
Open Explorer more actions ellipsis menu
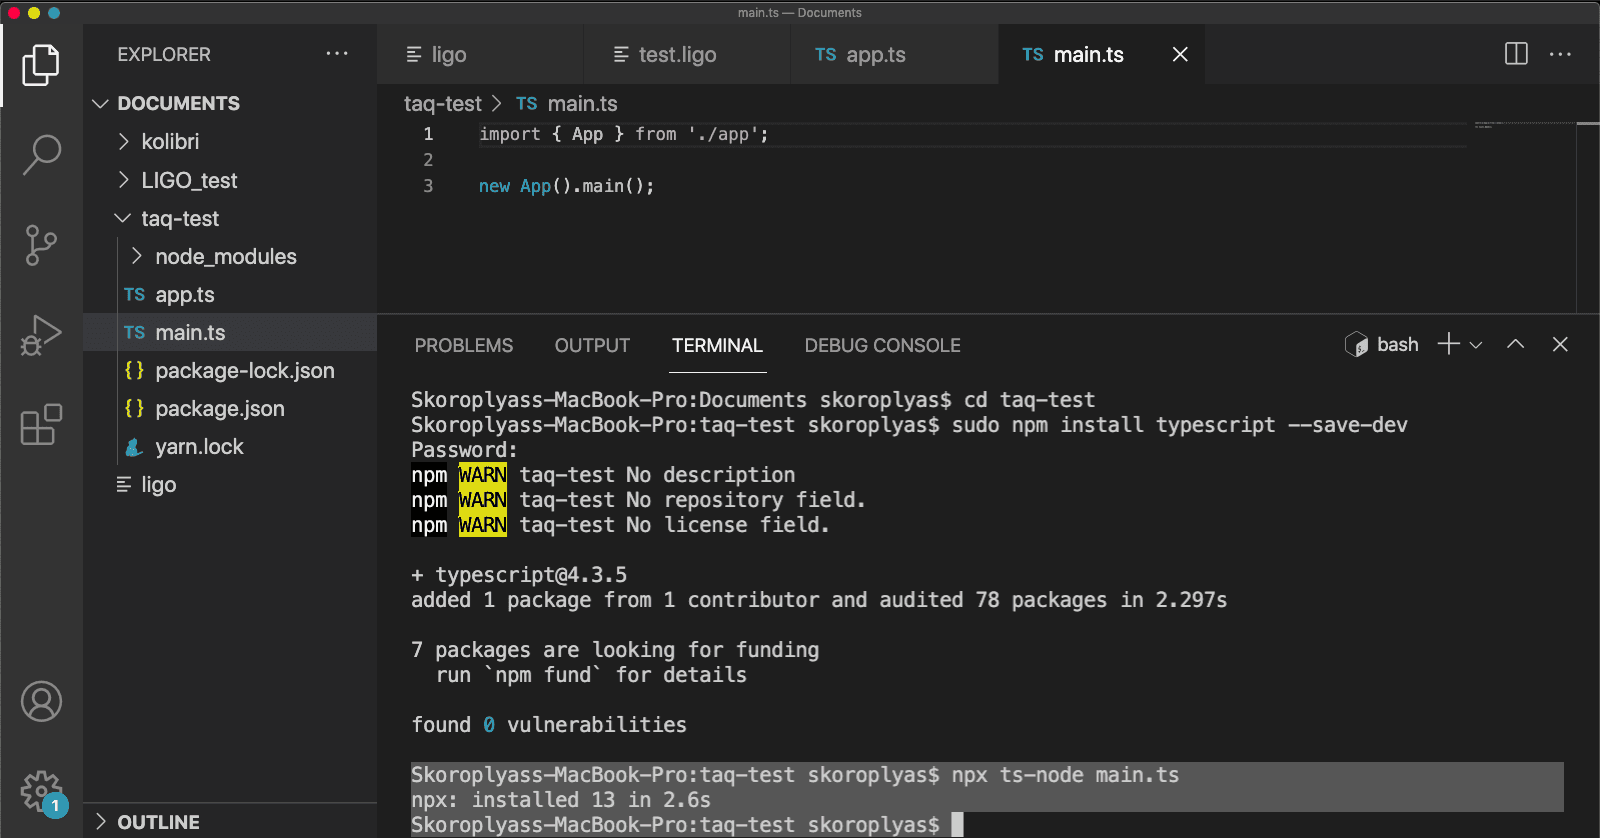coord(337,54)
